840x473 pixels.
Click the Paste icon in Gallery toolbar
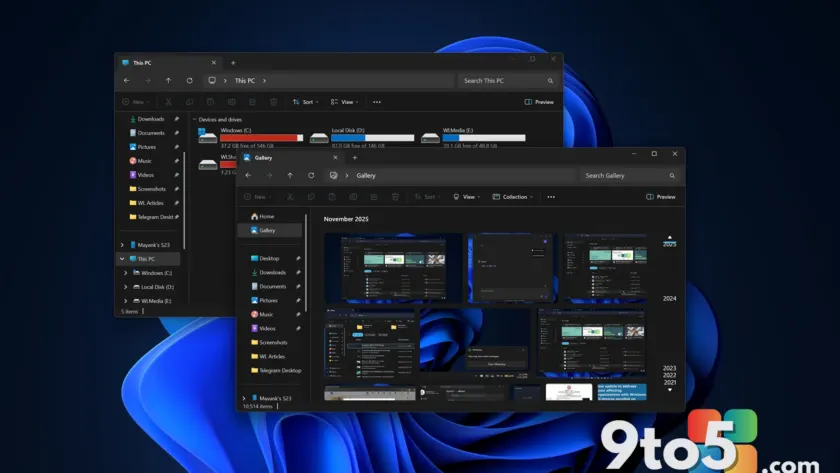(x=332, y=197)
